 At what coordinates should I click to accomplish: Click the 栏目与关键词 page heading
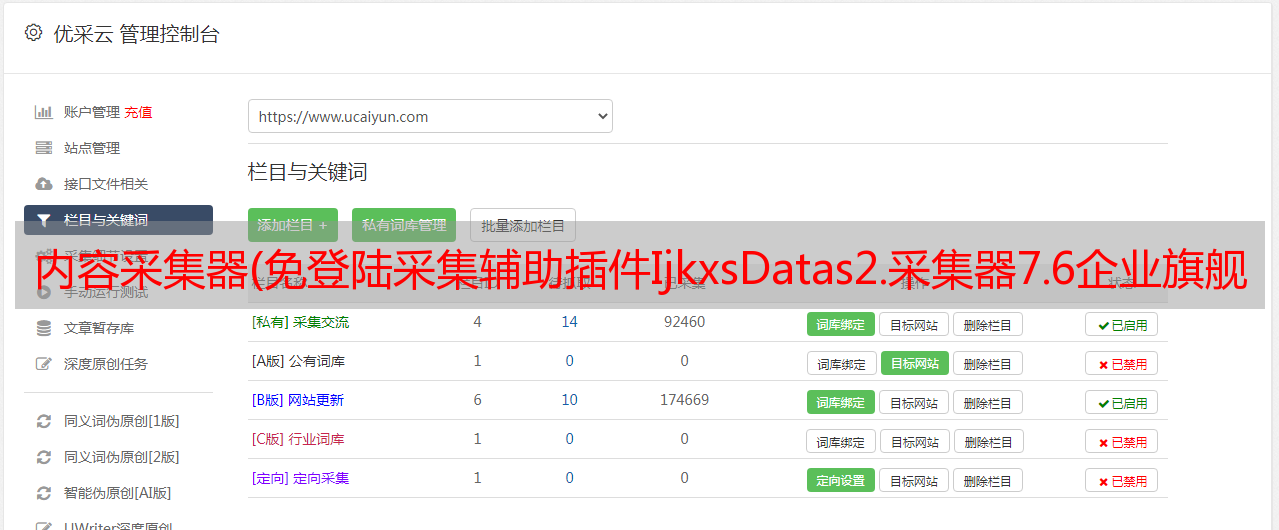tap(308, 172)
